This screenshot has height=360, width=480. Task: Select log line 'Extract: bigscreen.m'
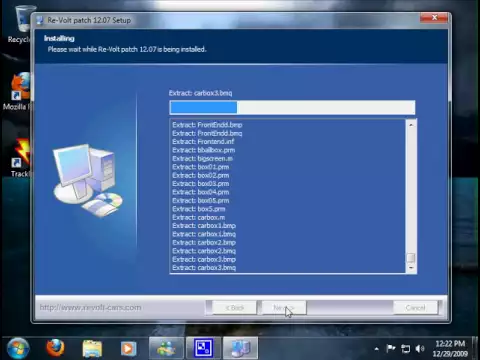point(202,159)
